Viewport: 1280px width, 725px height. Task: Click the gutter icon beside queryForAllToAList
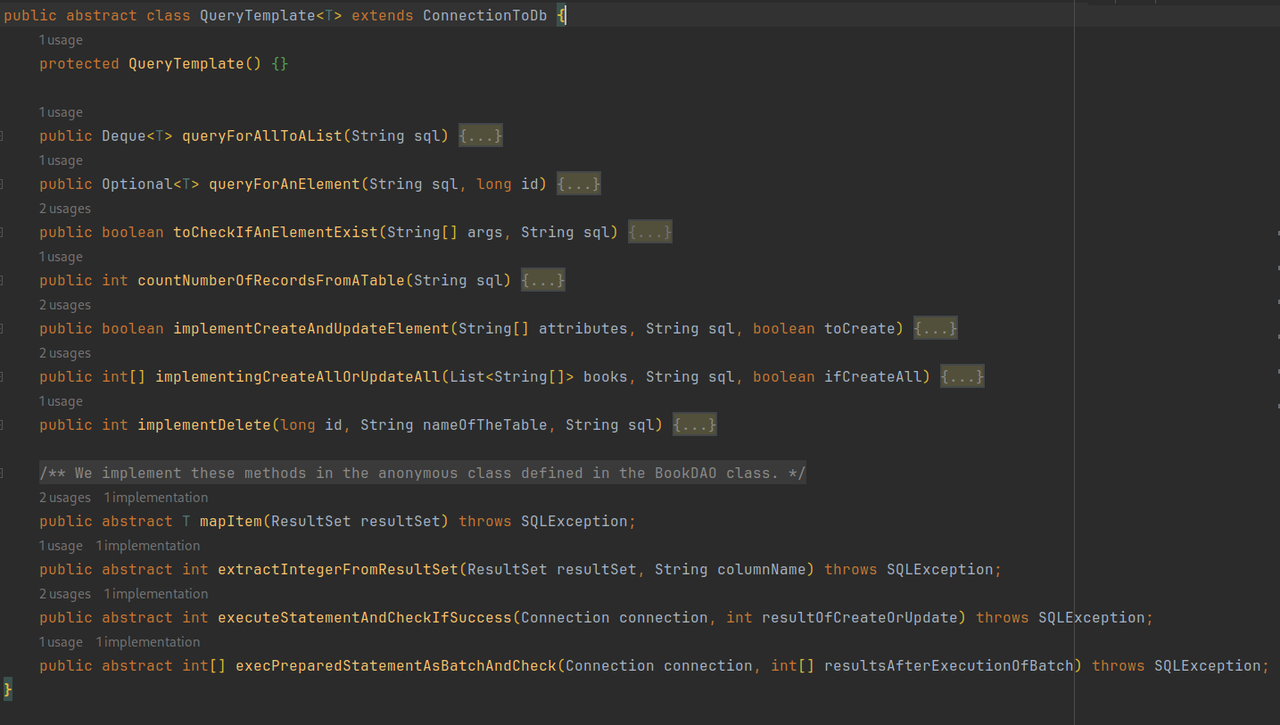5,135
